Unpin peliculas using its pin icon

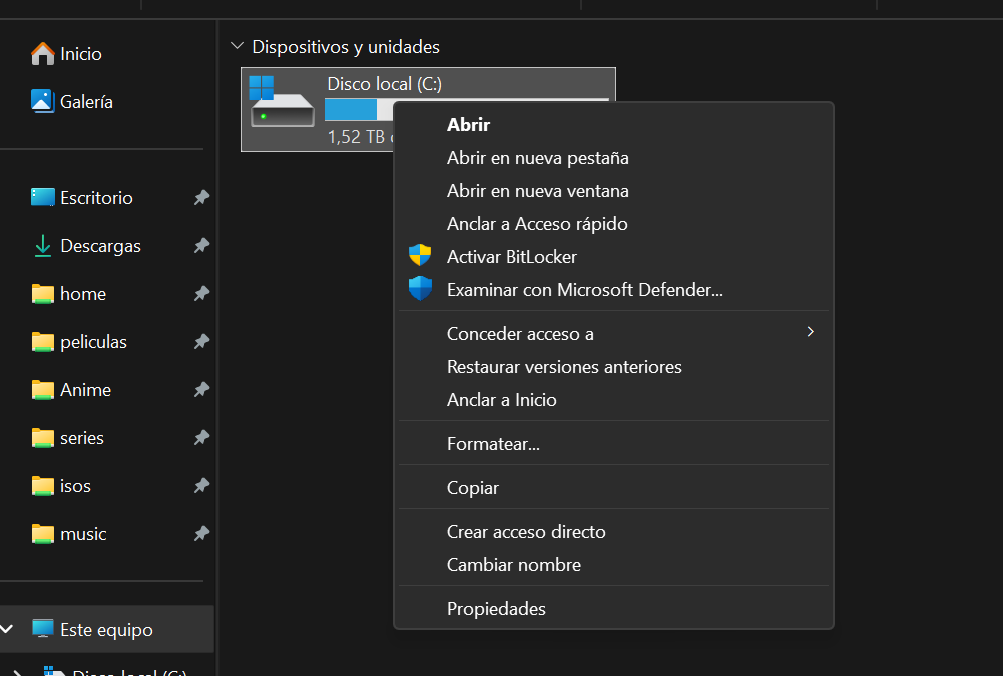click(x=201, y=341)
